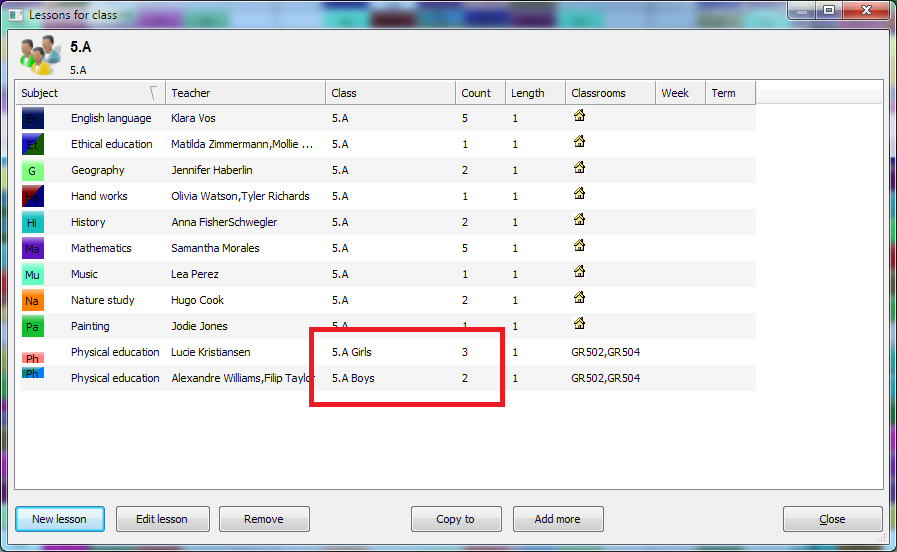897x552 pixels.
Task: Click the Remove button
Action: pyautogui.click(x=264, y=519)
